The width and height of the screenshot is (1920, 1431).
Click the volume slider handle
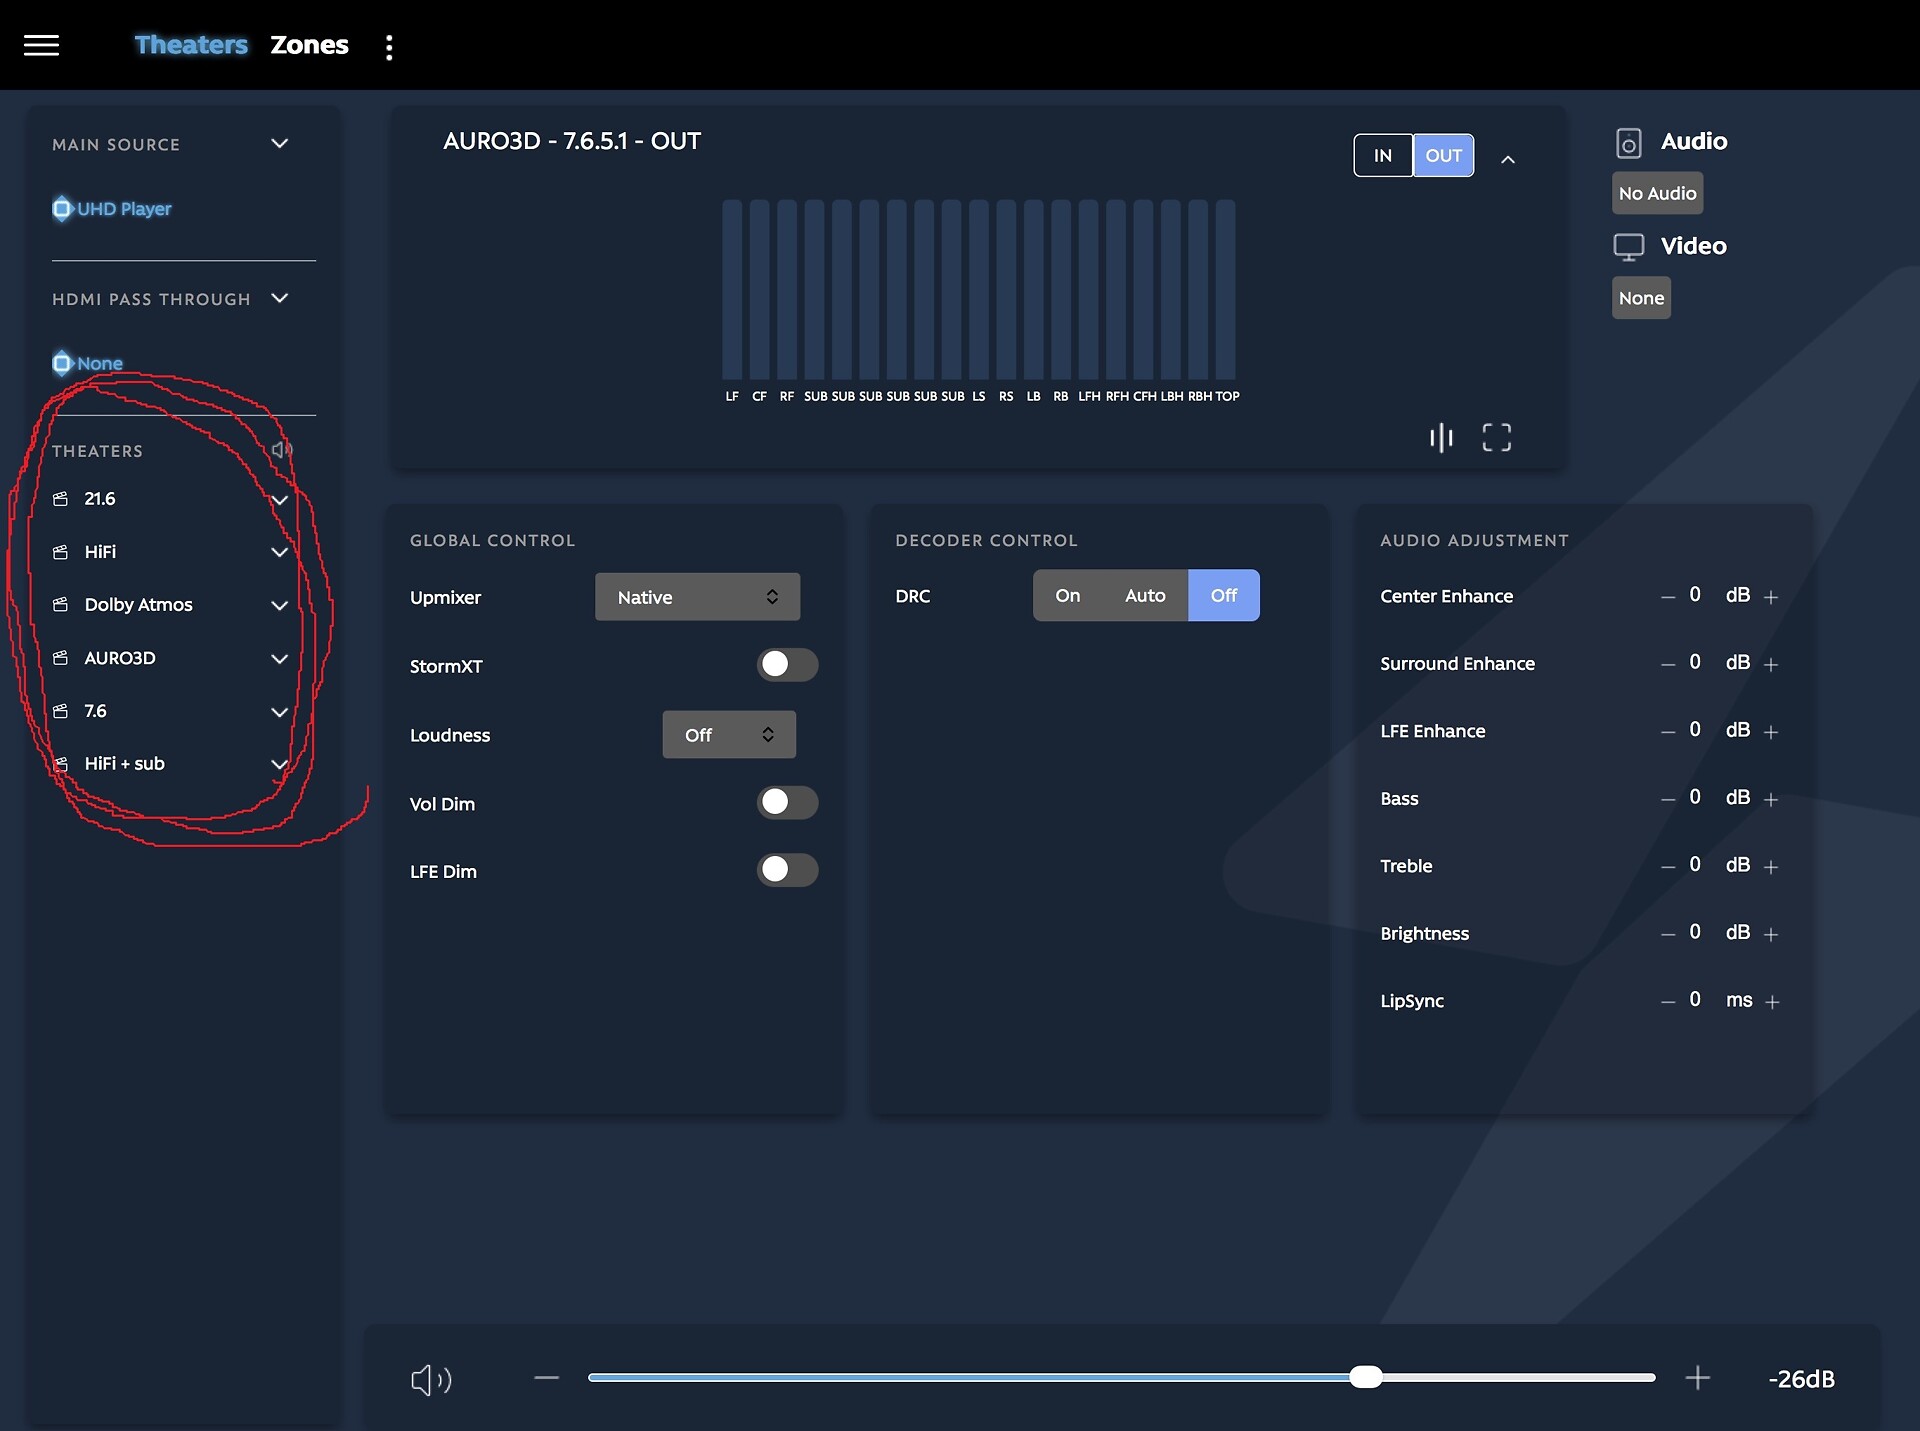[x=1365, y=1377]
